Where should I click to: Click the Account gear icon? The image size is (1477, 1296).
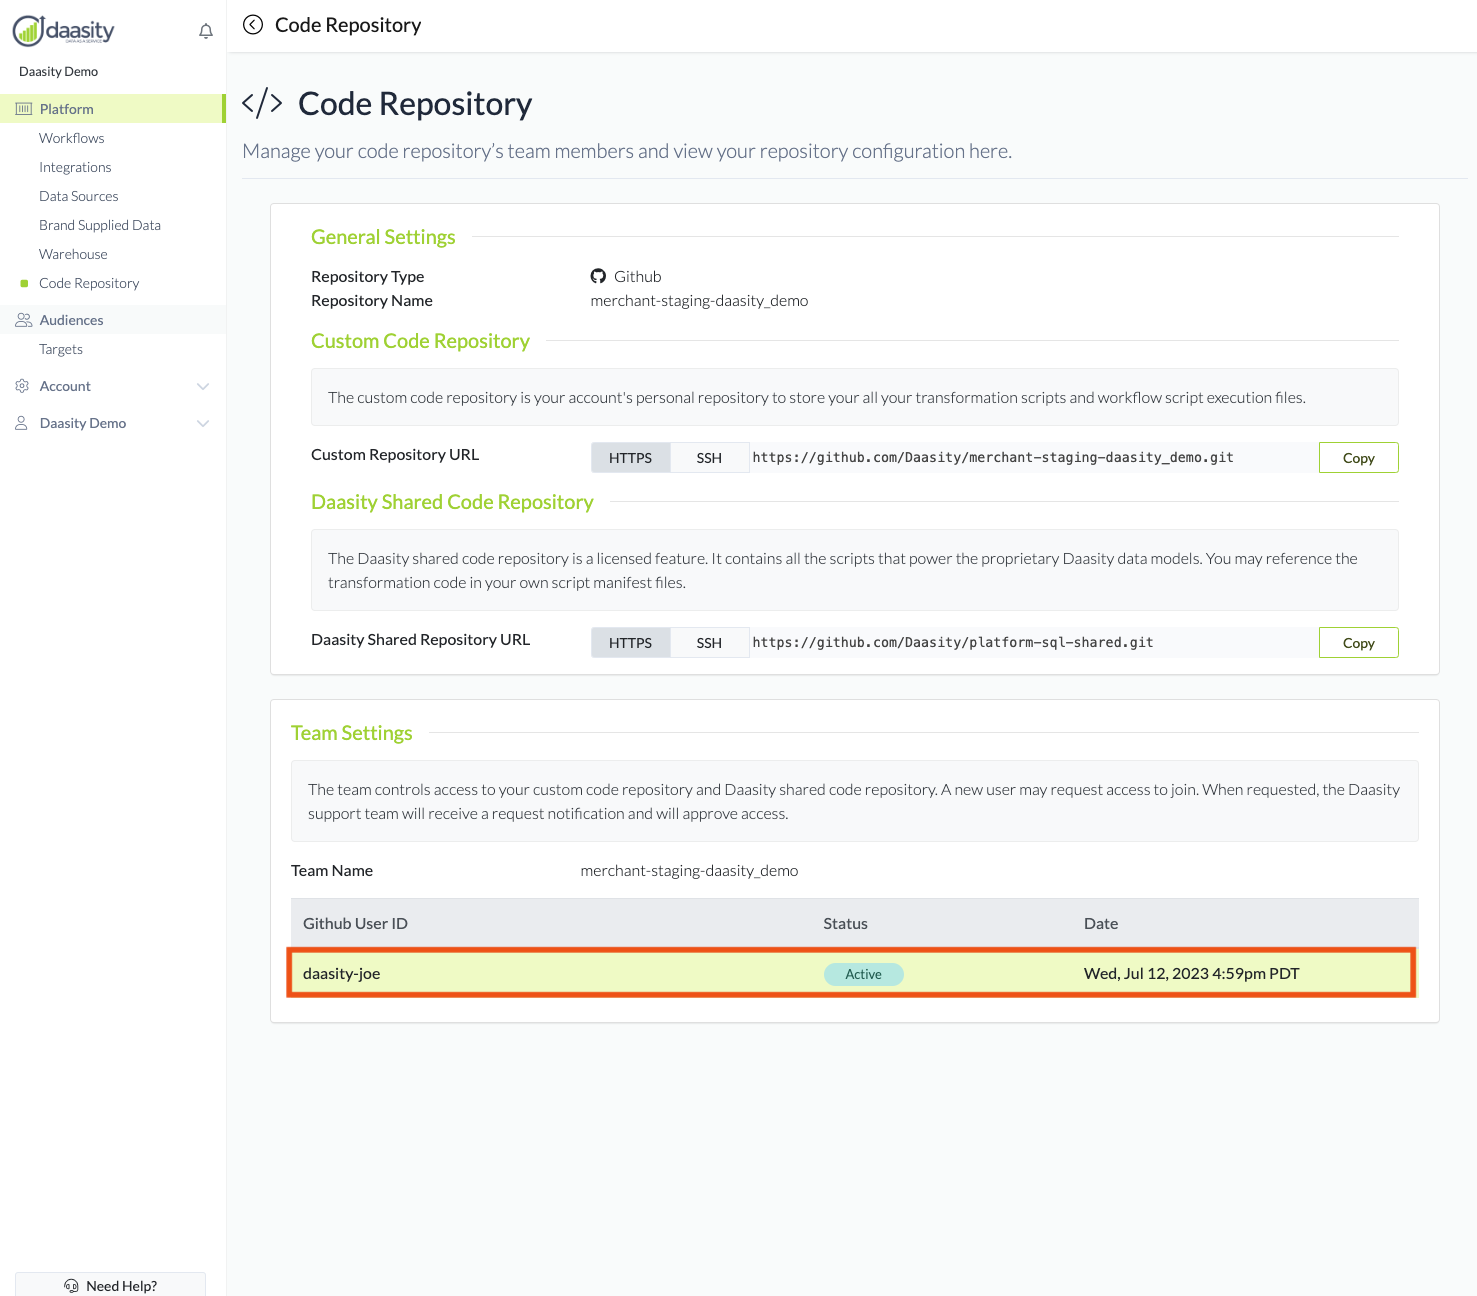[x=22, y=386]
